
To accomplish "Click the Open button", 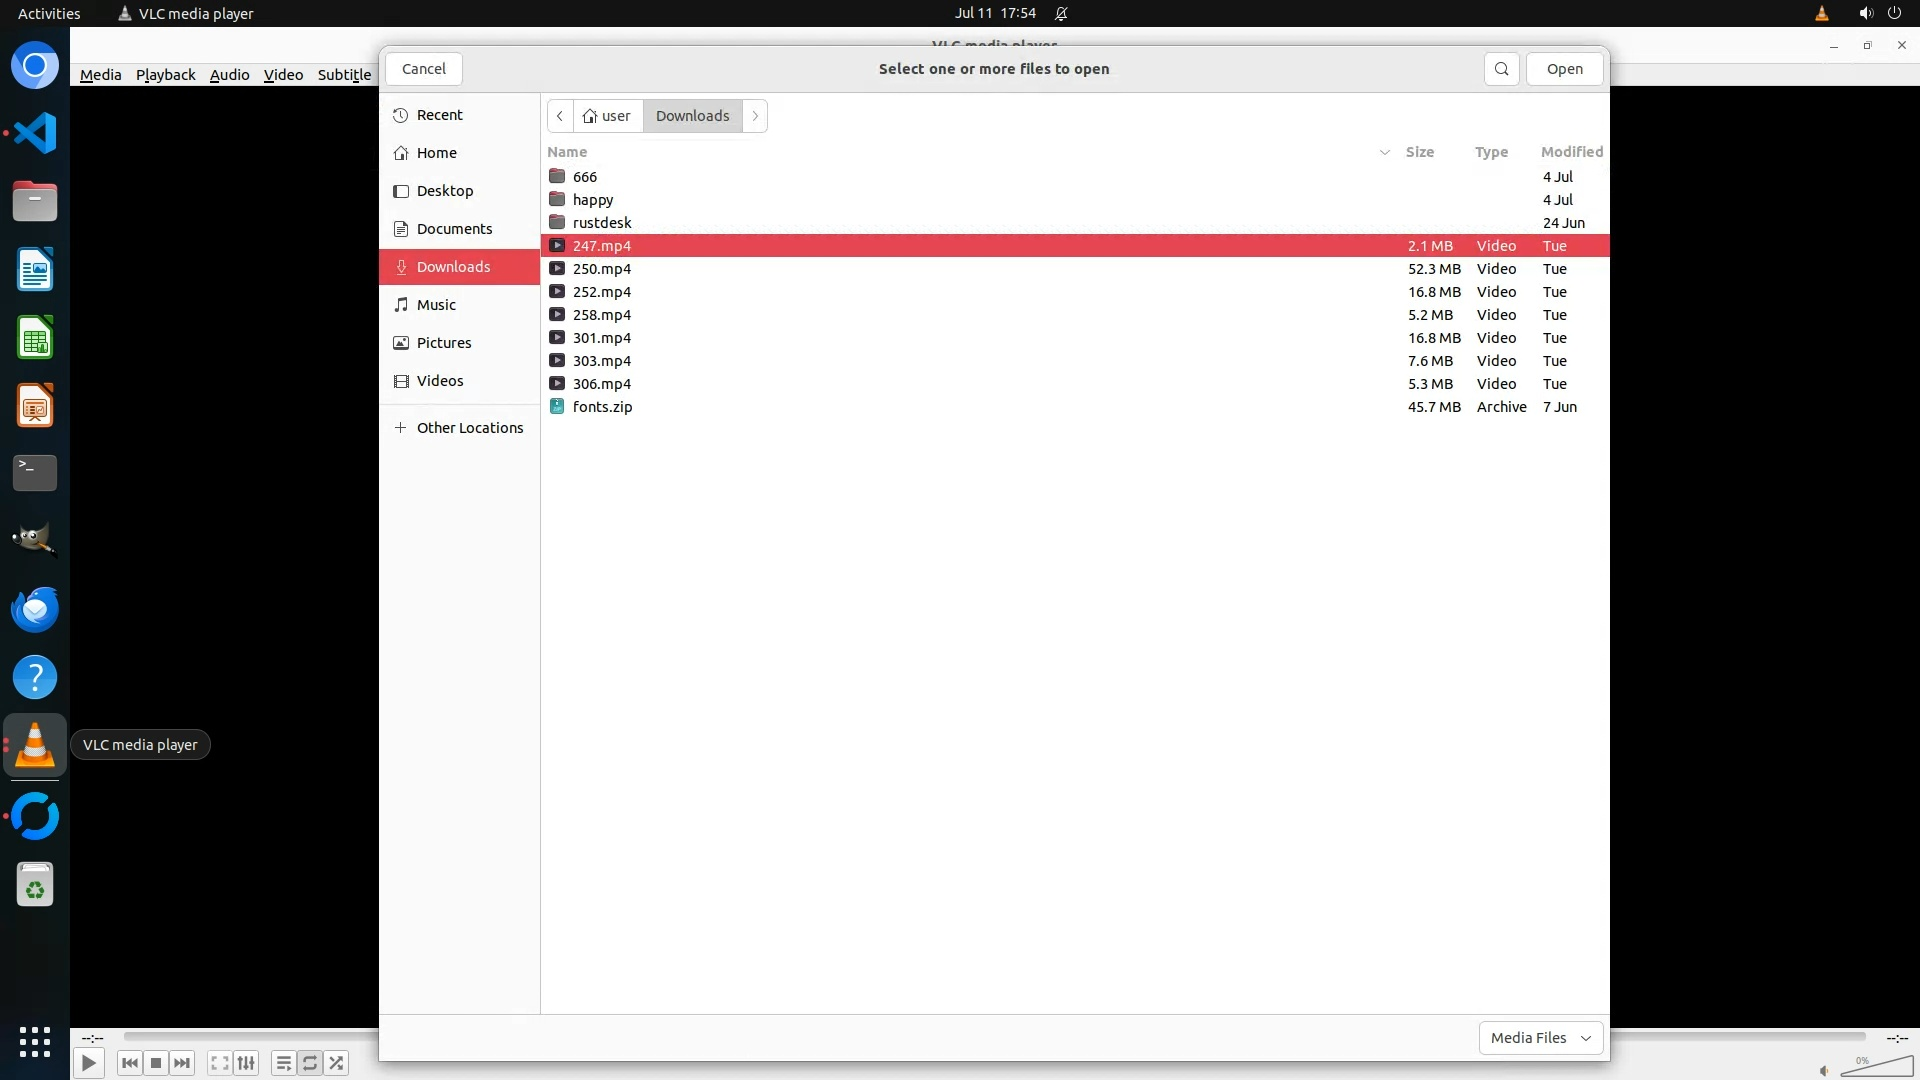I will click(x=1564, y=69).
